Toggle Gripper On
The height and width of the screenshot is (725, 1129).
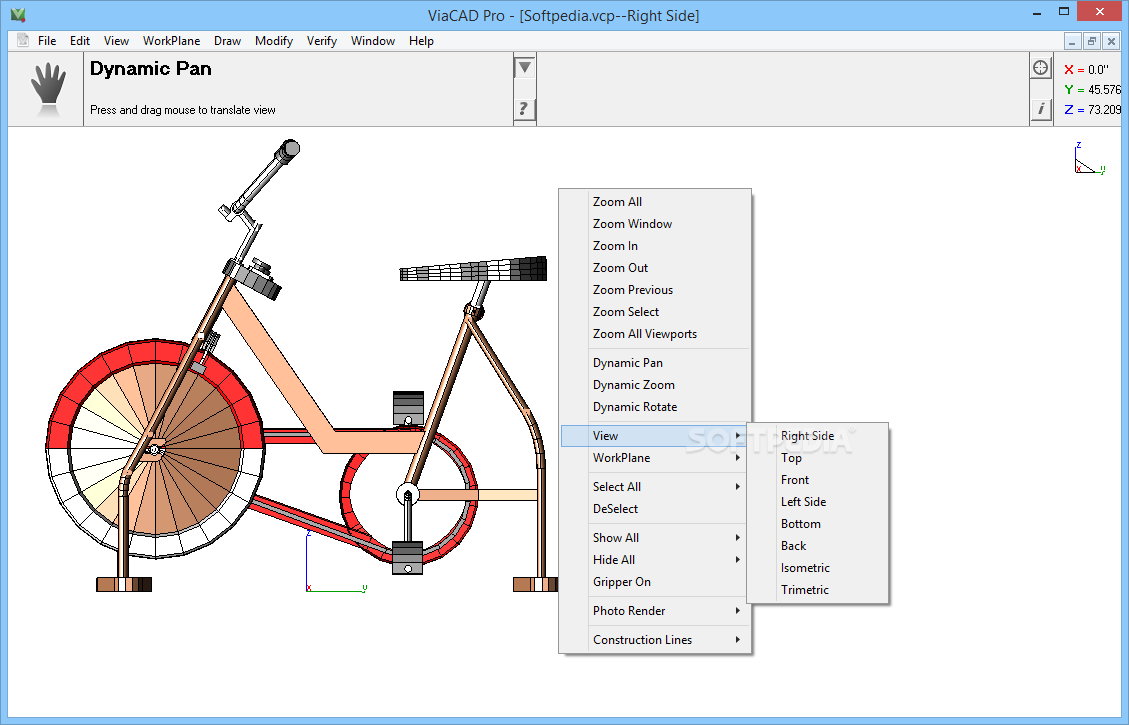[655, 582]
